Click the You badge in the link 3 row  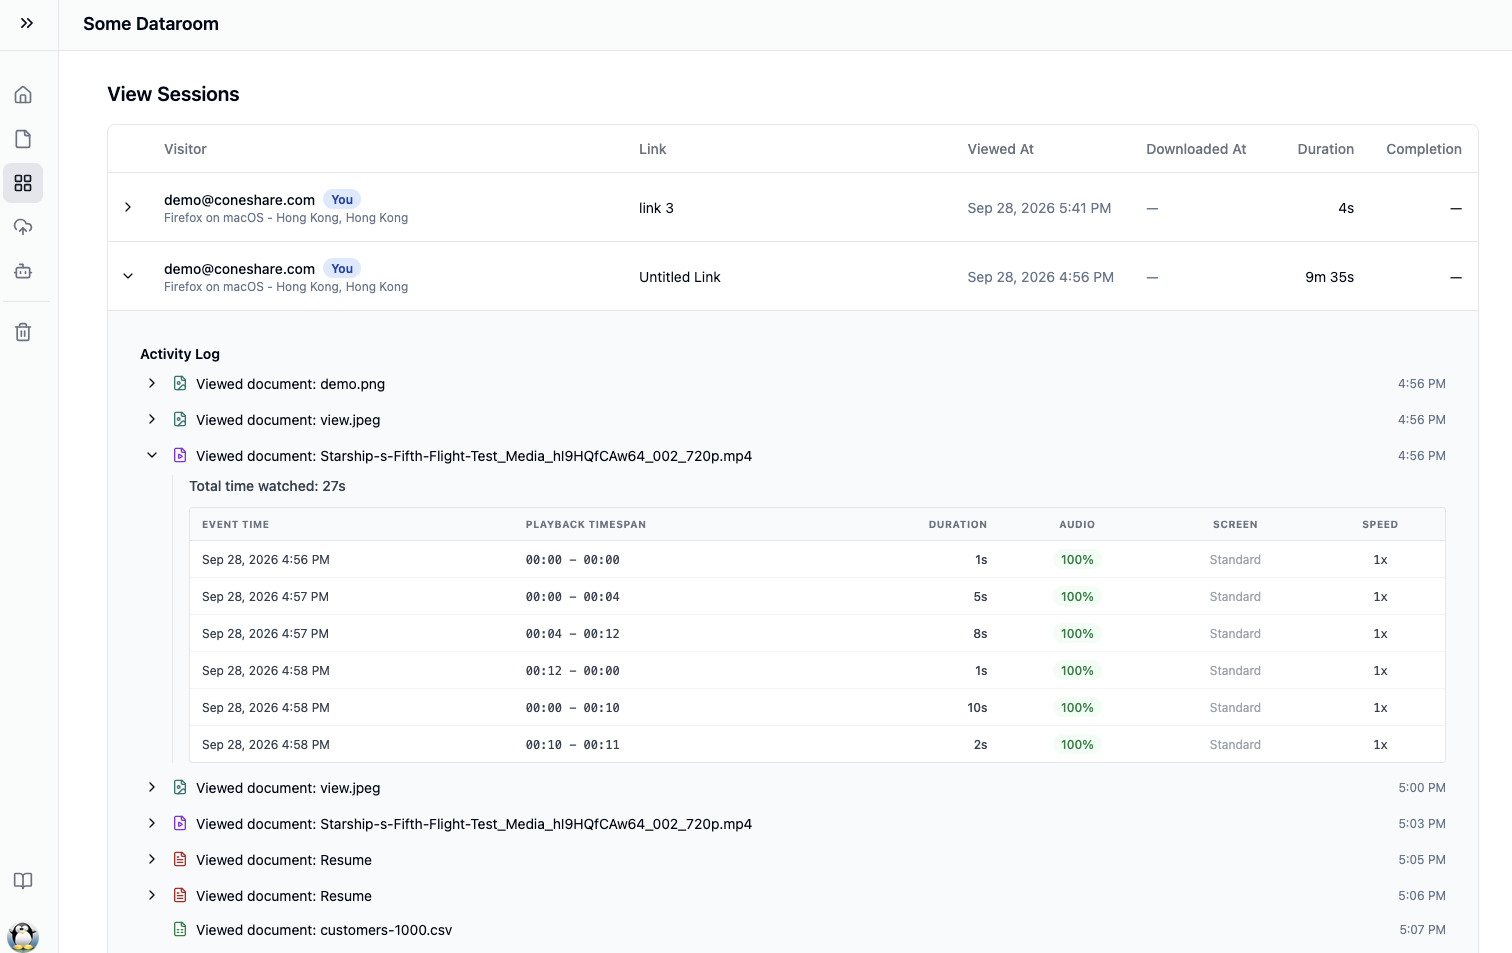click(x=342, y=200)
